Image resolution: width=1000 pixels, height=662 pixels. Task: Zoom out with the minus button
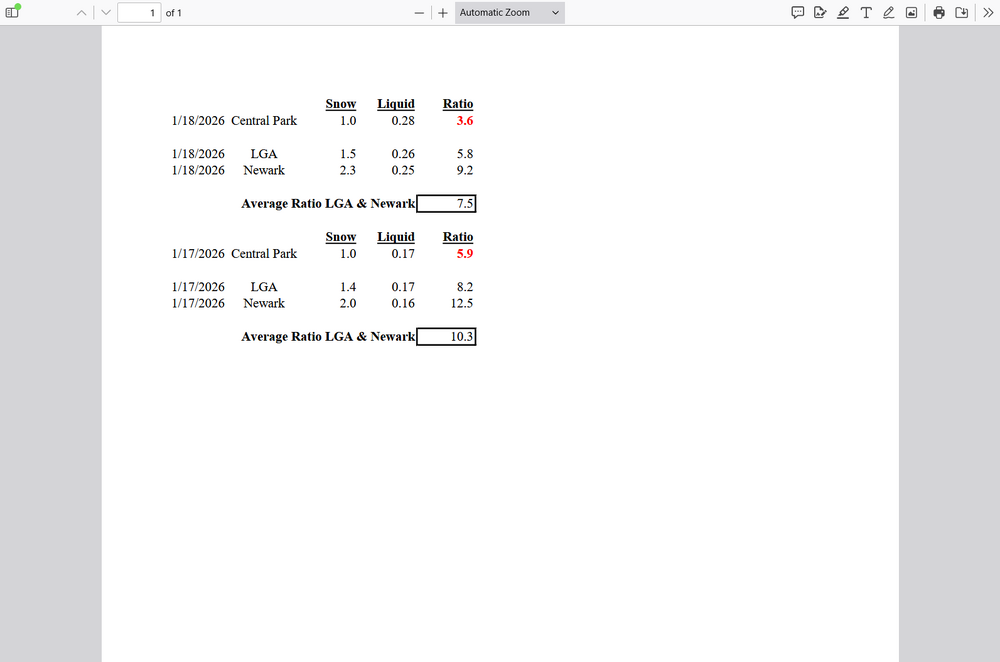(420, 13)
